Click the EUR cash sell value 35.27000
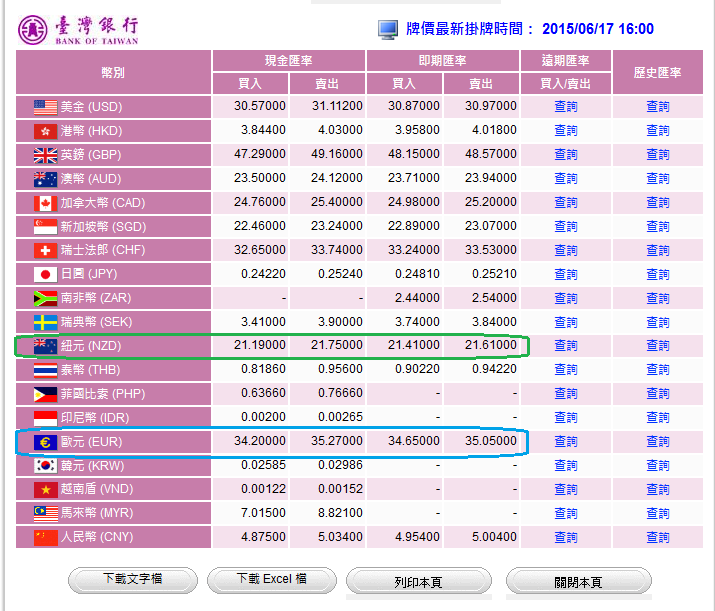 click(337, 441)
